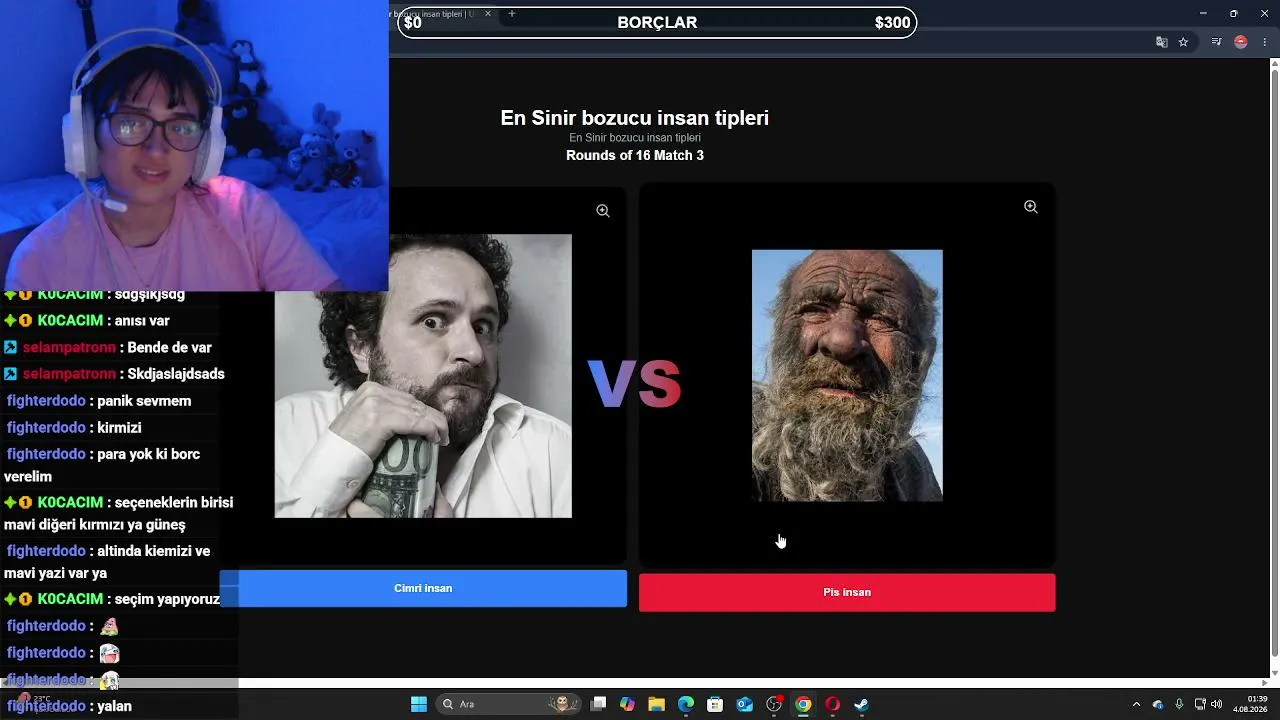Screen dimensions: 1280x720
Task: Zoom into the left contestant image
Action: point(603,211)
